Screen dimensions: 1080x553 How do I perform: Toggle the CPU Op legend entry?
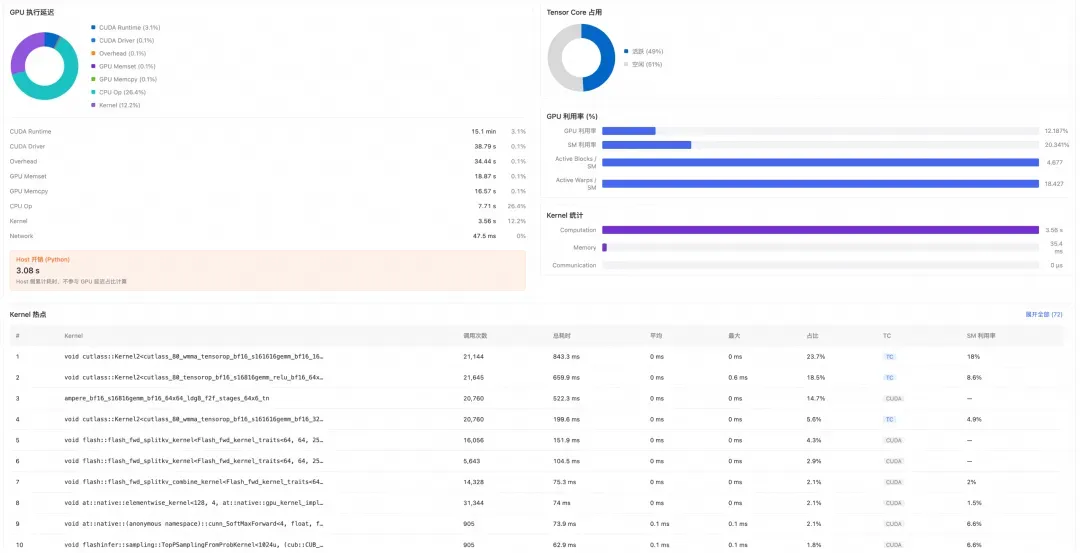(118, 92)
